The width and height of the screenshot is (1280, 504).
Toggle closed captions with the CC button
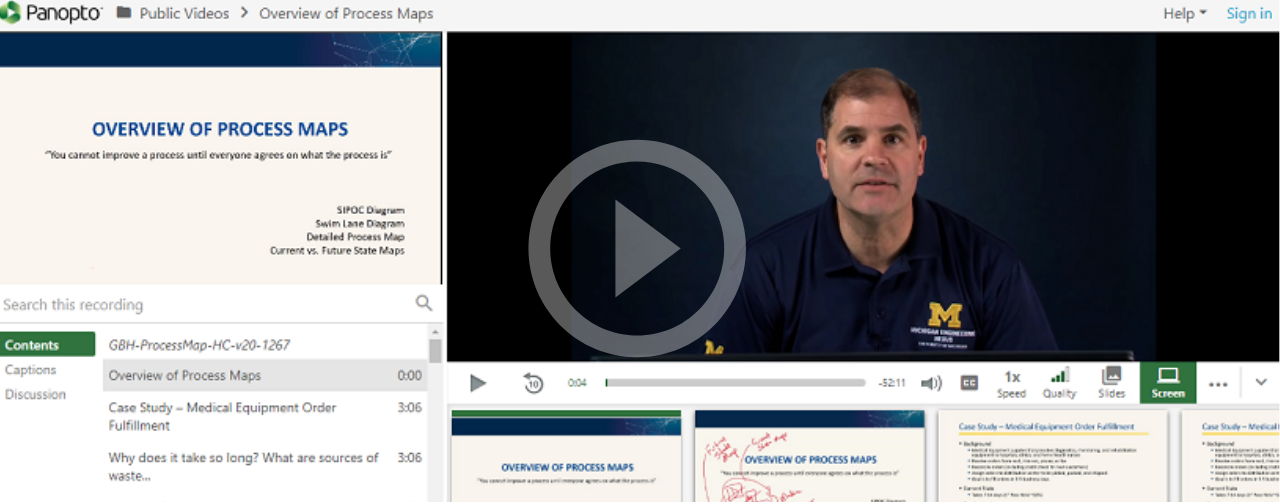(x=969, y=382)
